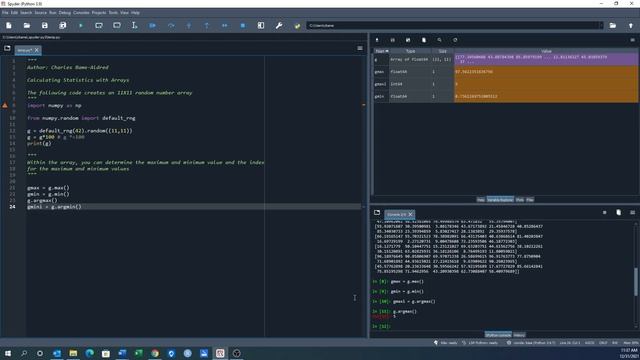Open the Tools menu
640x360 pixels.
pyautogui.click(x=113, y=13)
